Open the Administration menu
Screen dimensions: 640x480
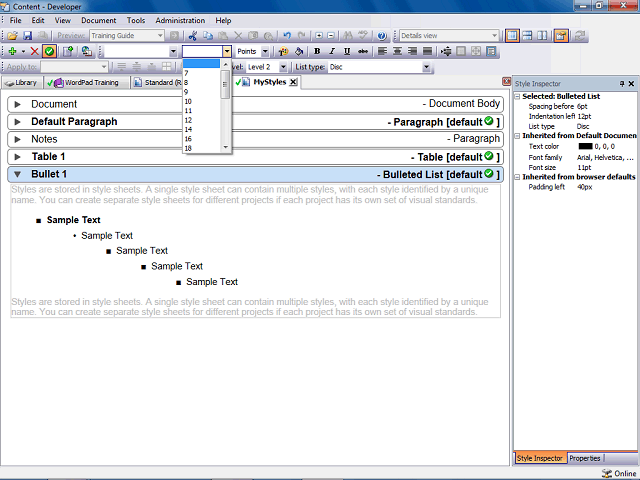(x=180, y=20)
